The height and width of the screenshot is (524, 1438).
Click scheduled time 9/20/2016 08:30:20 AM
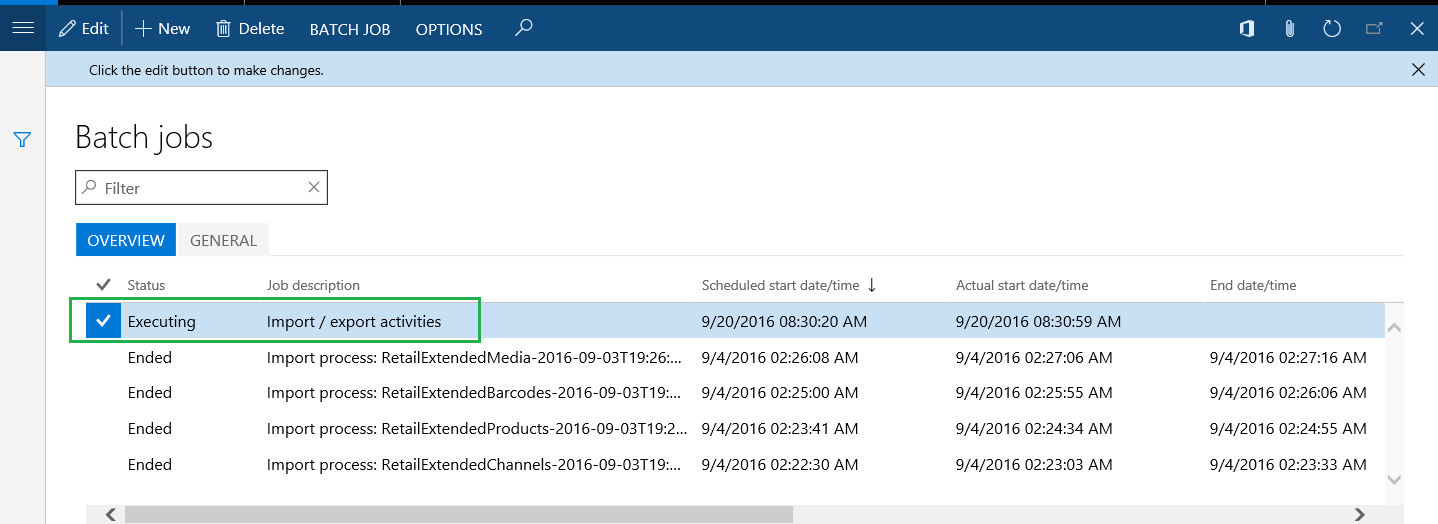[x=784, y=322]
